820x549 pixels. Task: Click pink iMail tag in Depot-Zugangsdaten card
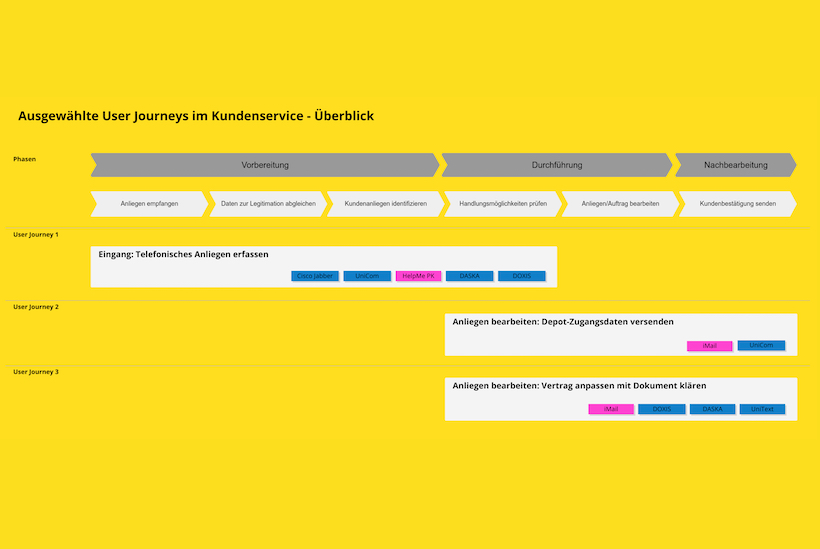click(709, 346)
